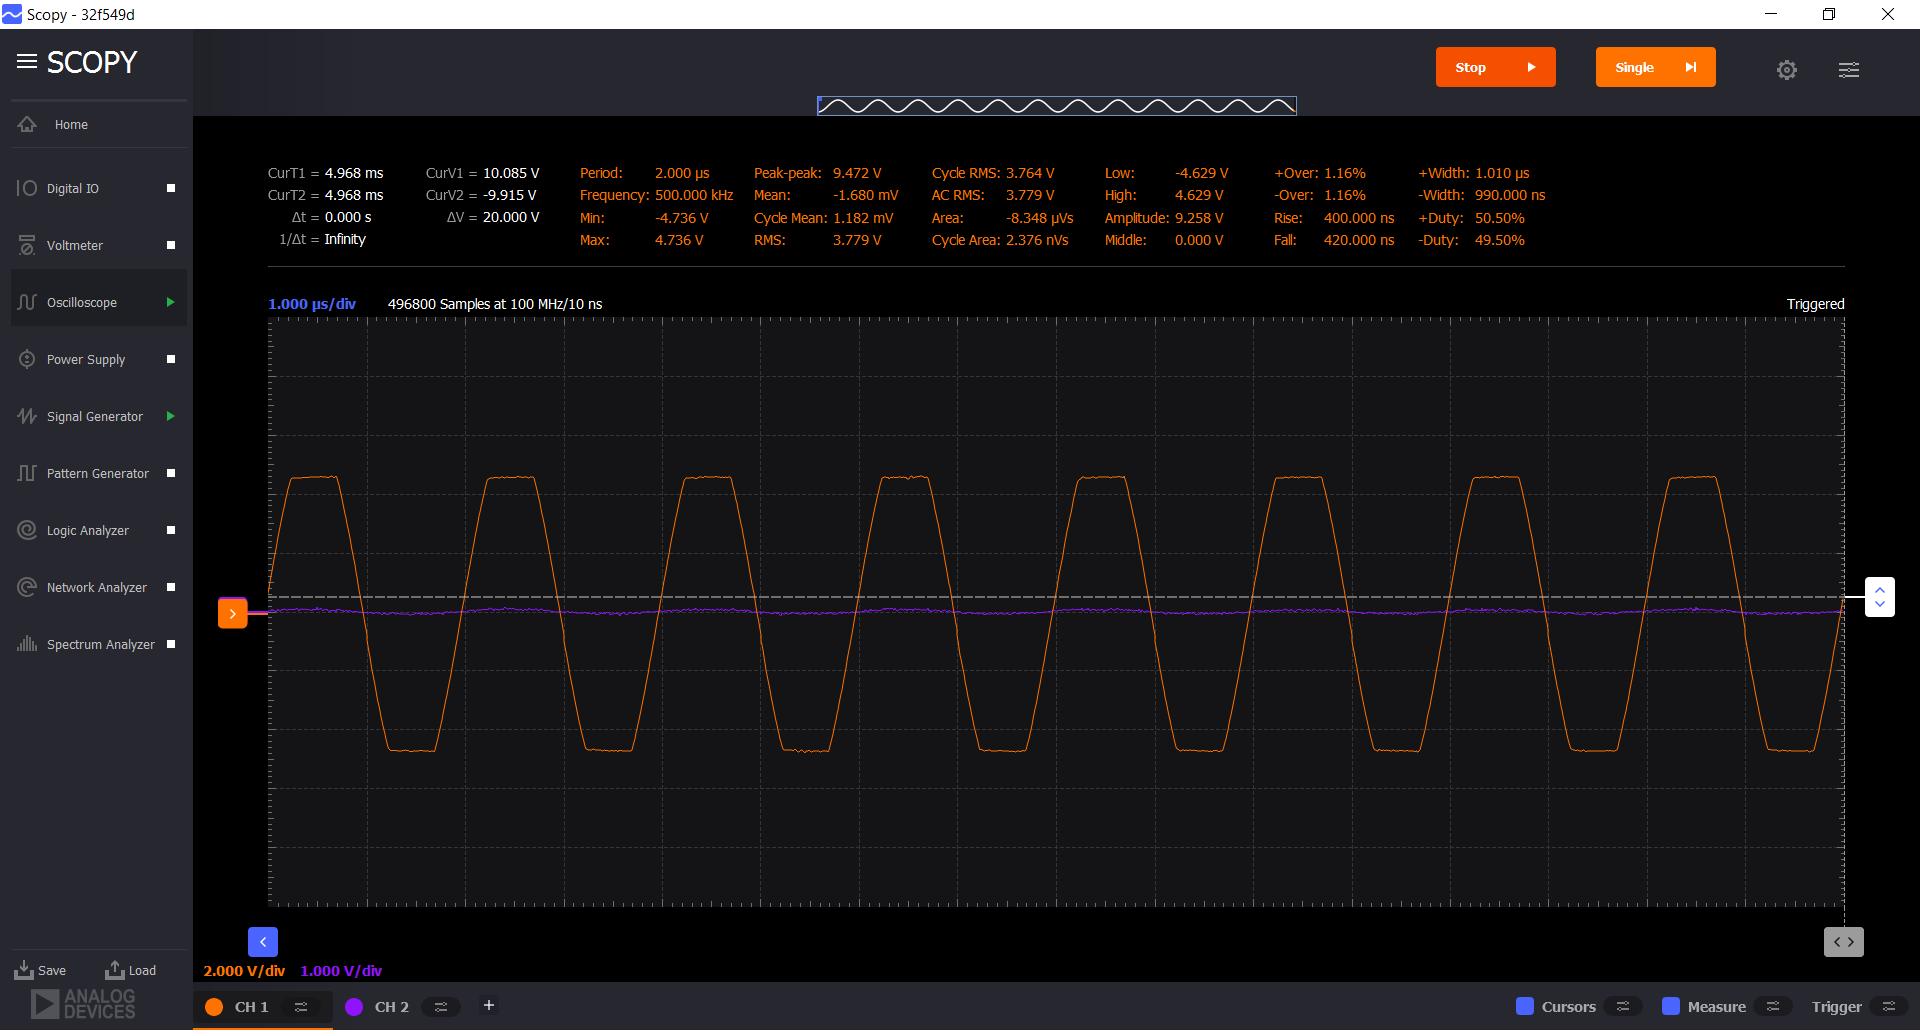The image size is (1920, 1030).
Task: Open Trigger settings menu icon
Action: click(x=1889, y=1007)
